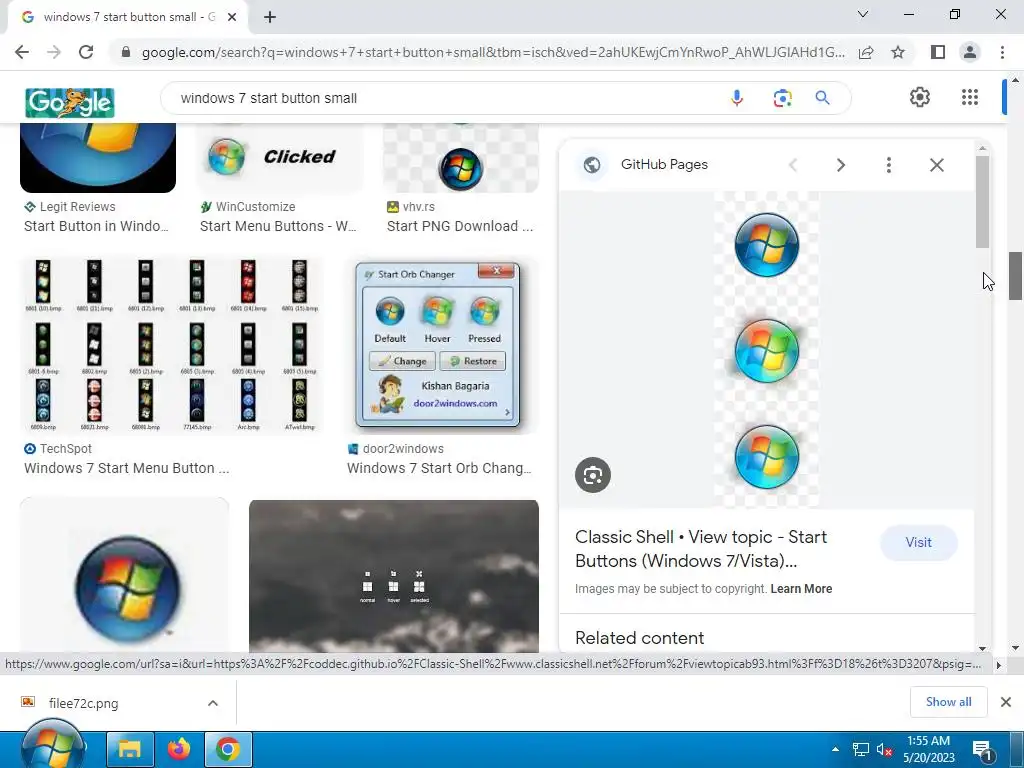This screenshot has height=768, width=1024.
Task: Open preview panel more options menu
Action: point(889,165)
